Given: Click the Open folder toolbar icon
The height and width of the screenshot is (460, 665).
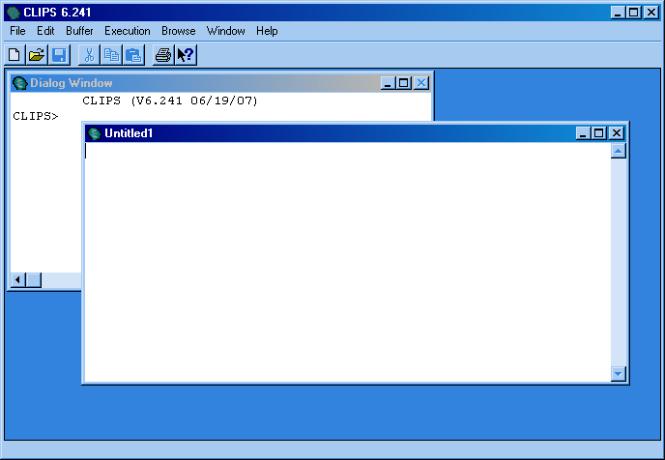Looking at the screenshot, I should pos(37,55).
